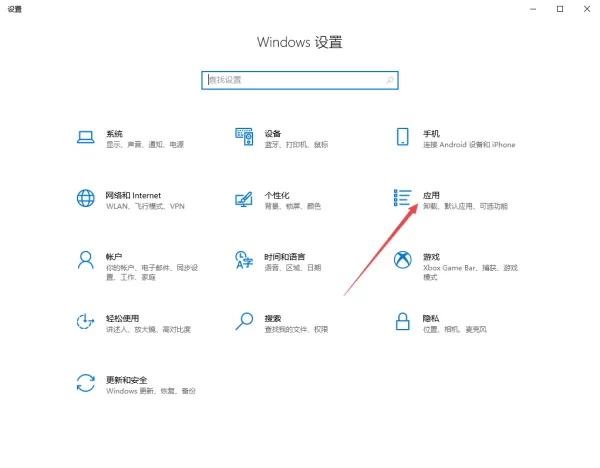Open the 游戏 settings label
This screenshot has width=600, height=468.
pyautogui.click(x=431, y=257)
